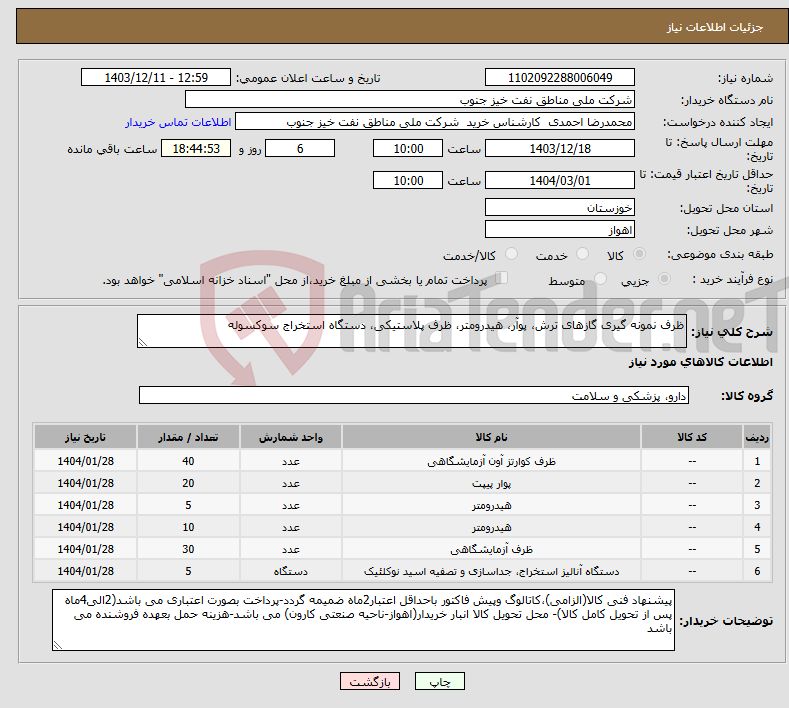Click the deadline hour field on 1403/12/18 row
The image size is (789, 708).
408,148
